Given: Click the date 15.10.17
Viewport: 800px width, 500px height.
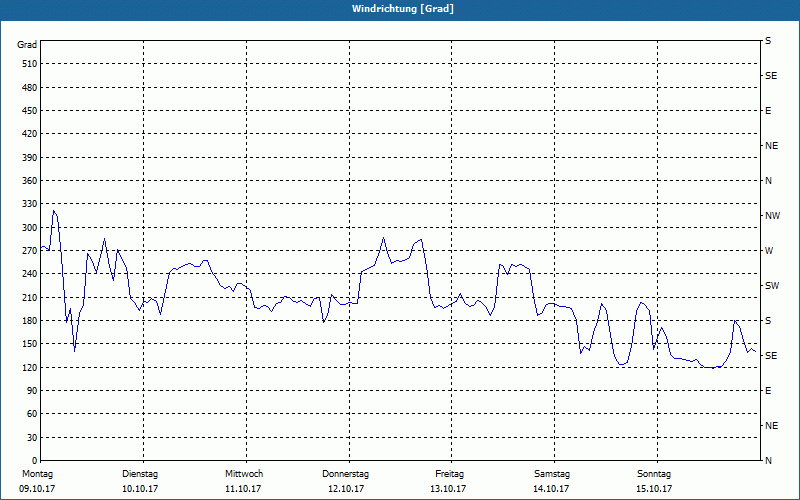Looking at the screenshot, I should [654, 489].
